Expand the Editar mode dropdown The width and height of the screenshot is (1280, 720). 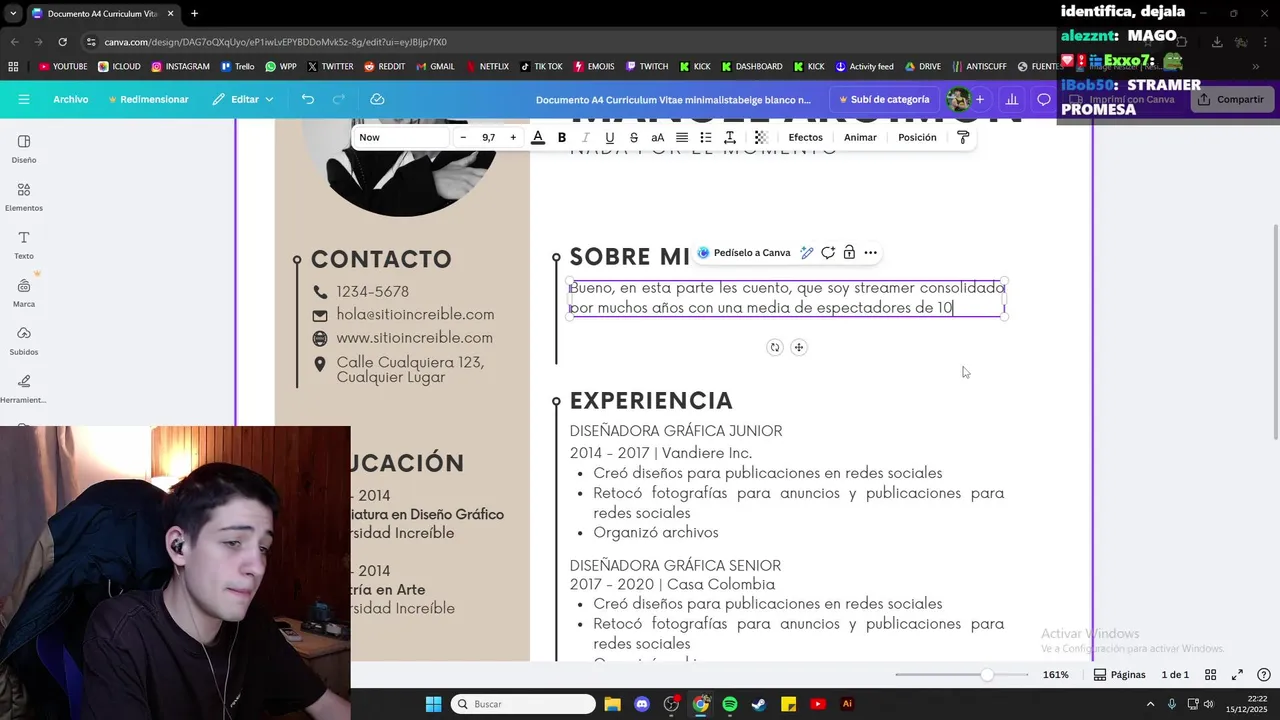pyautogui.click(x=243, y=99)
